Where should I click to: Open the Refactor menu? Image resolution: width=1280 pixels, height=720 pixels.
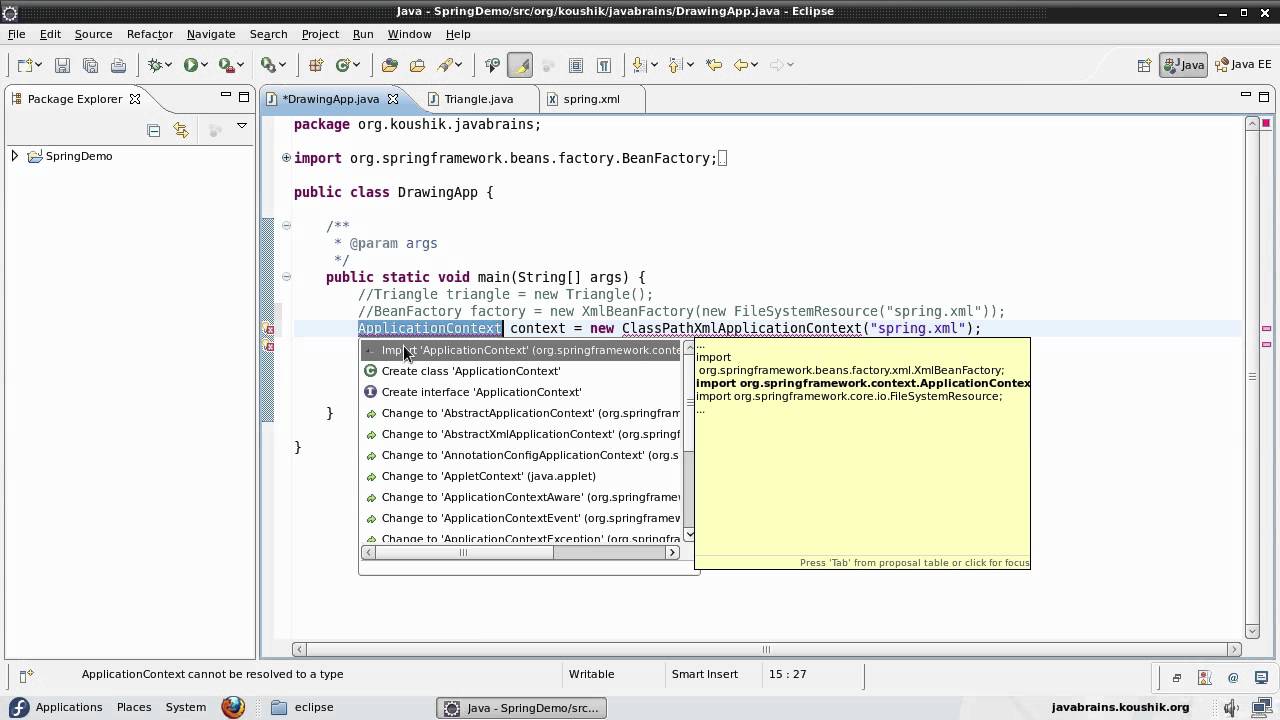(150, 34)
